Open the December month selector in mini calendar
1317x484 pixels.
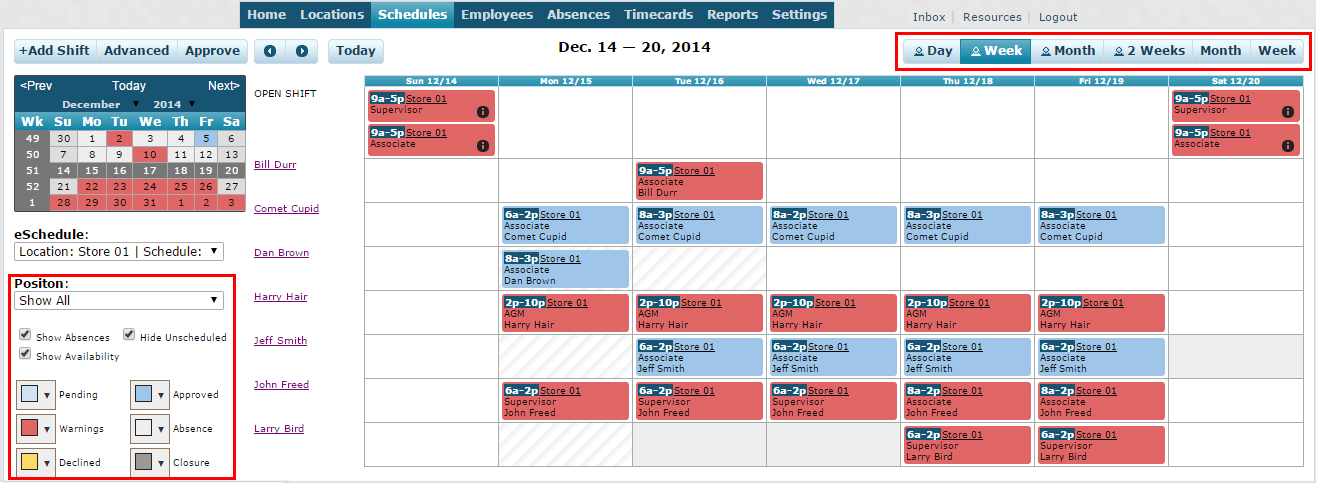coord(101,104)
